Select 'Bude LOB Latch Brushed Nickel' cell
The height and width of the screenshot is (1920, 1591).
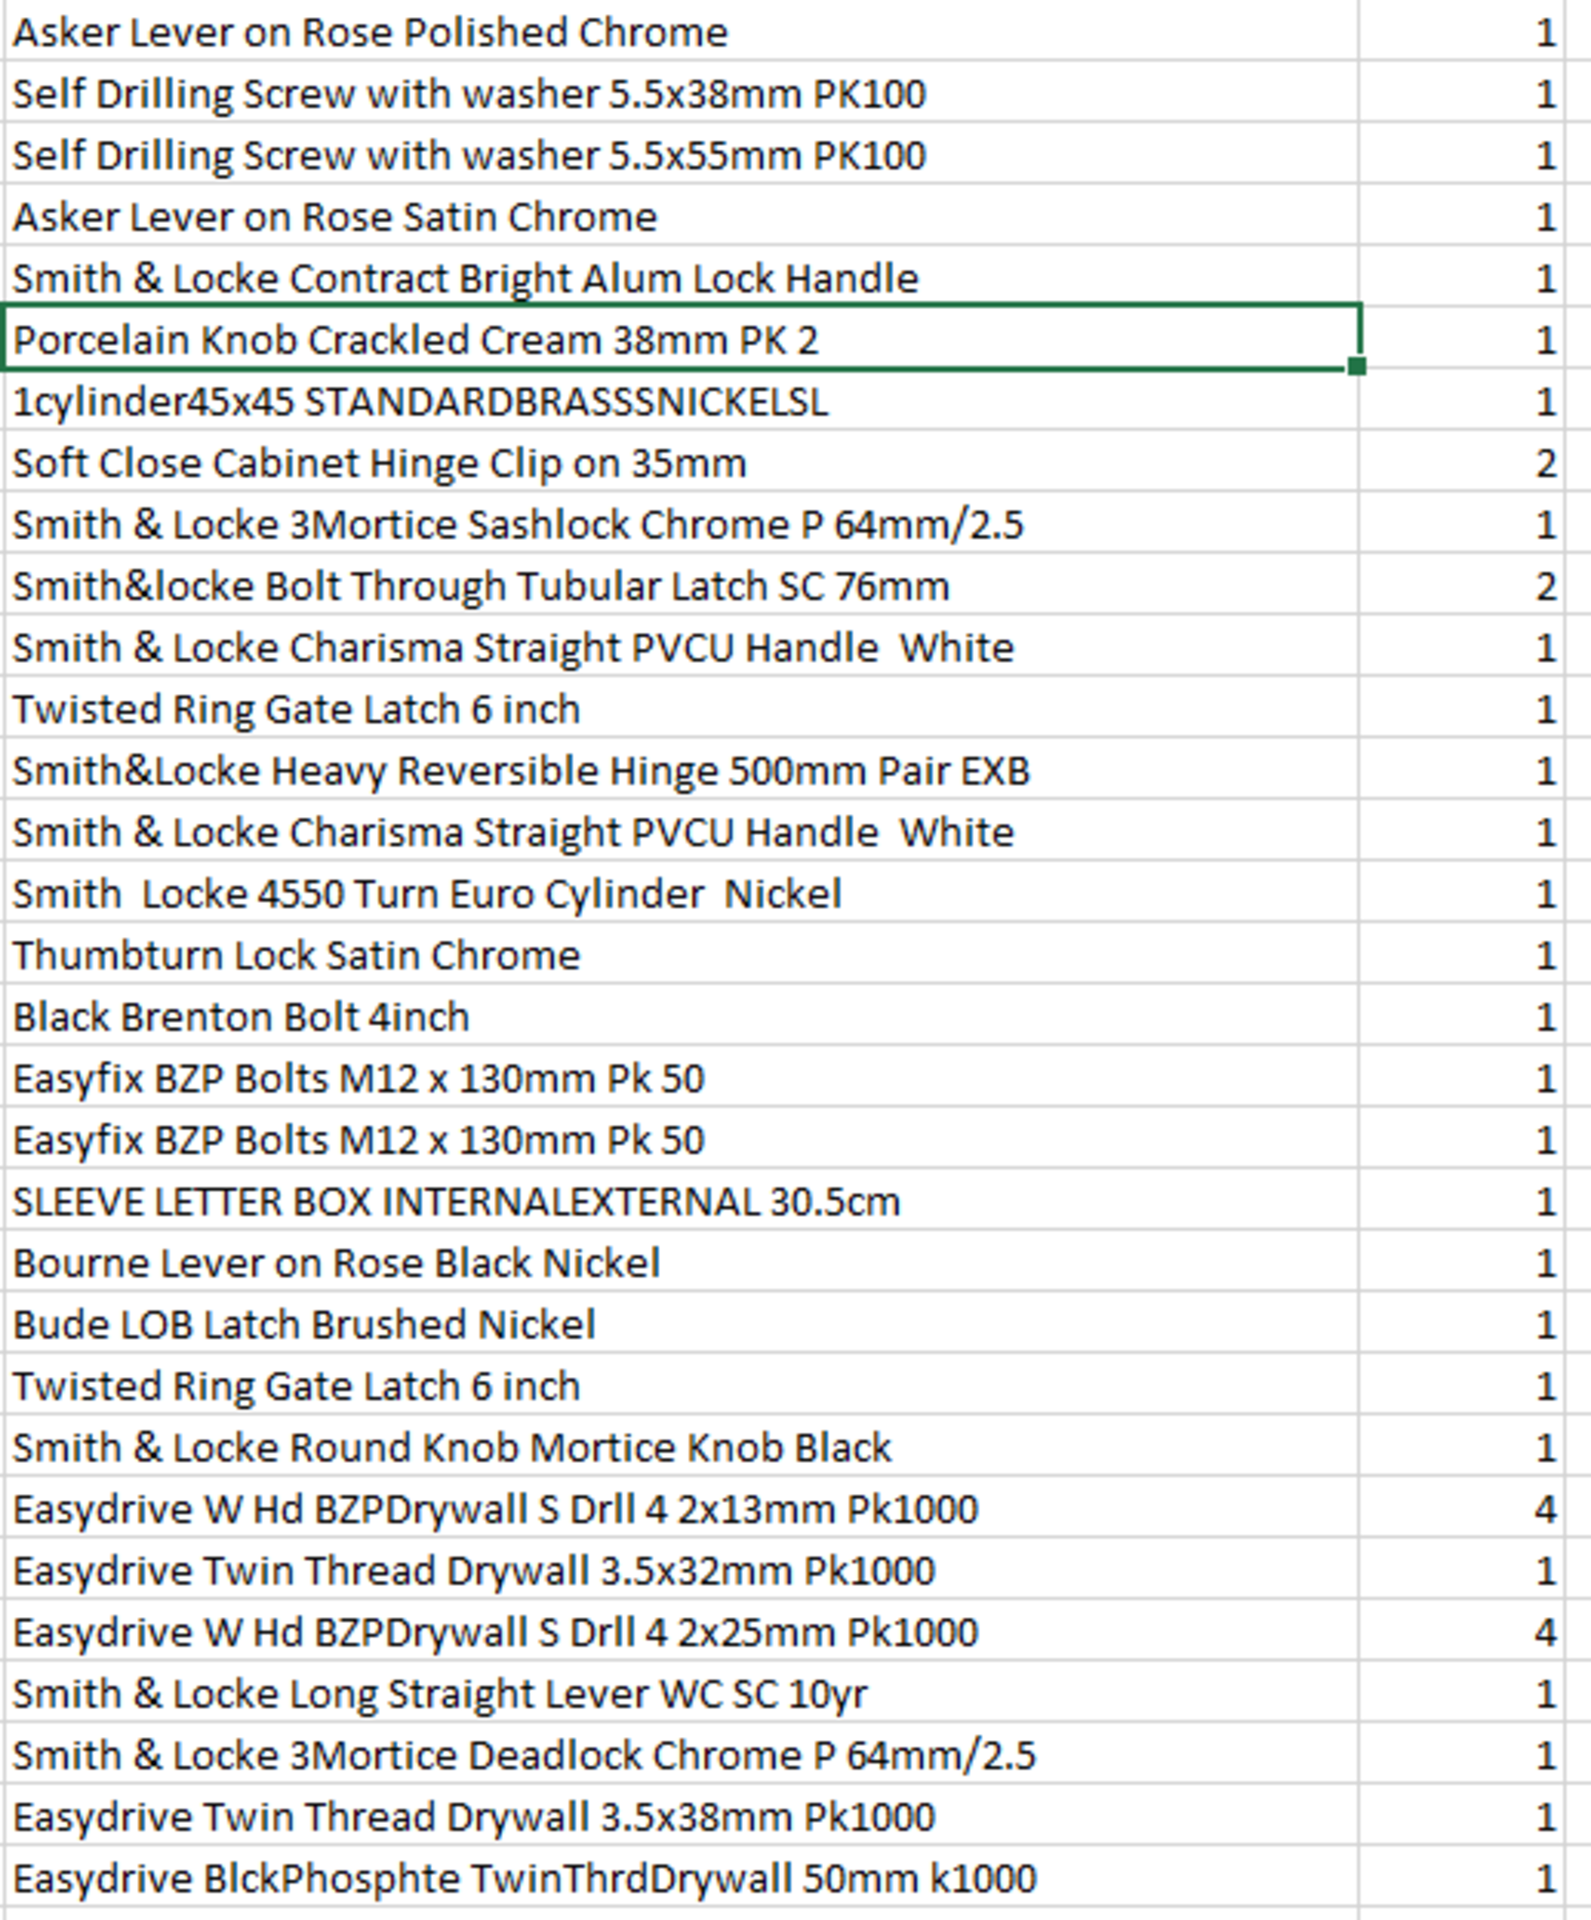[x=681, y=1324]
